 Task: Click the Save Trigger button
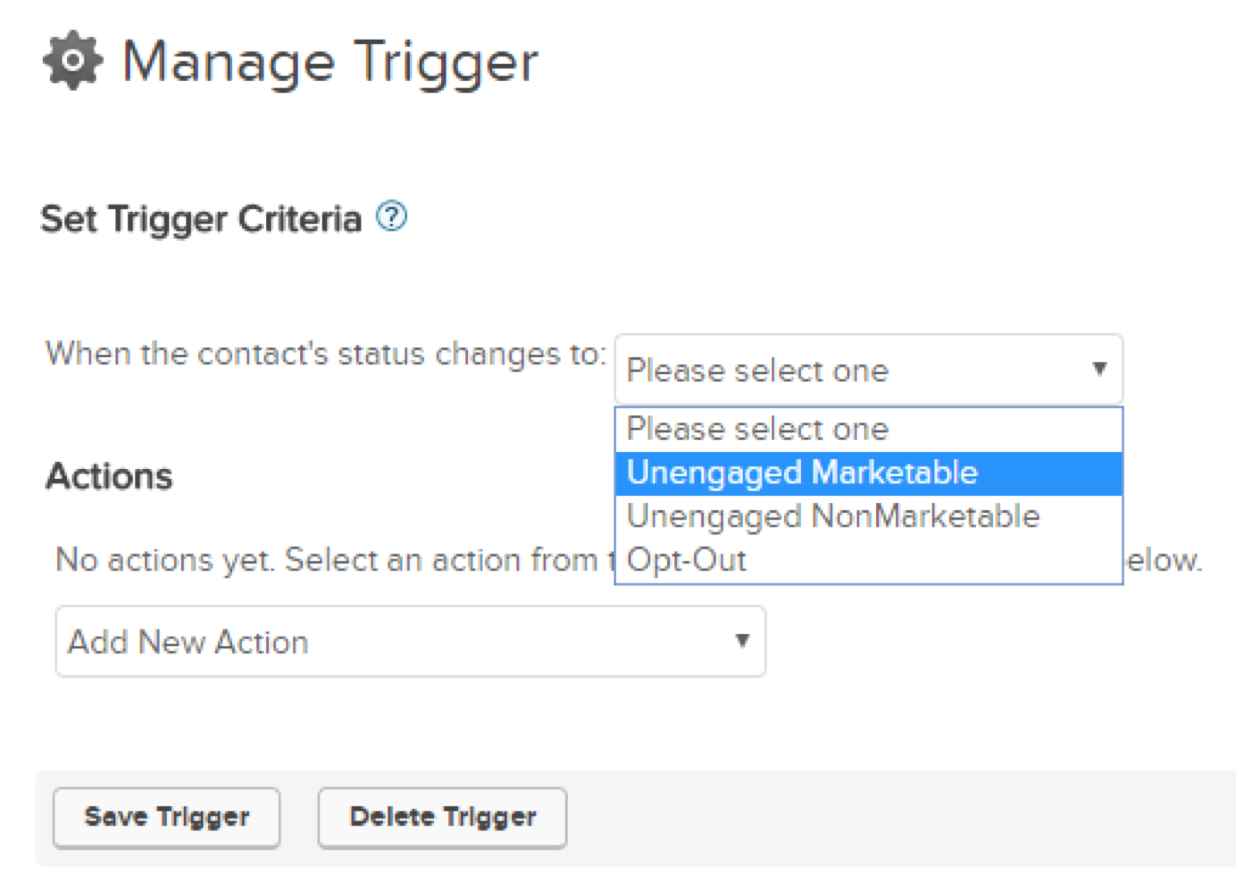click(x=167, y=817)
